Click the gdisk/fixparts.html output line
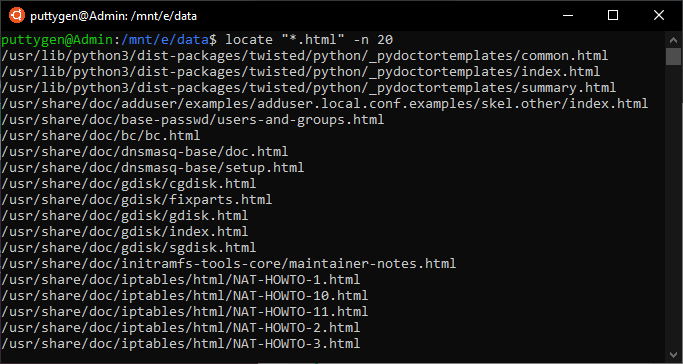 coord(136,200)
